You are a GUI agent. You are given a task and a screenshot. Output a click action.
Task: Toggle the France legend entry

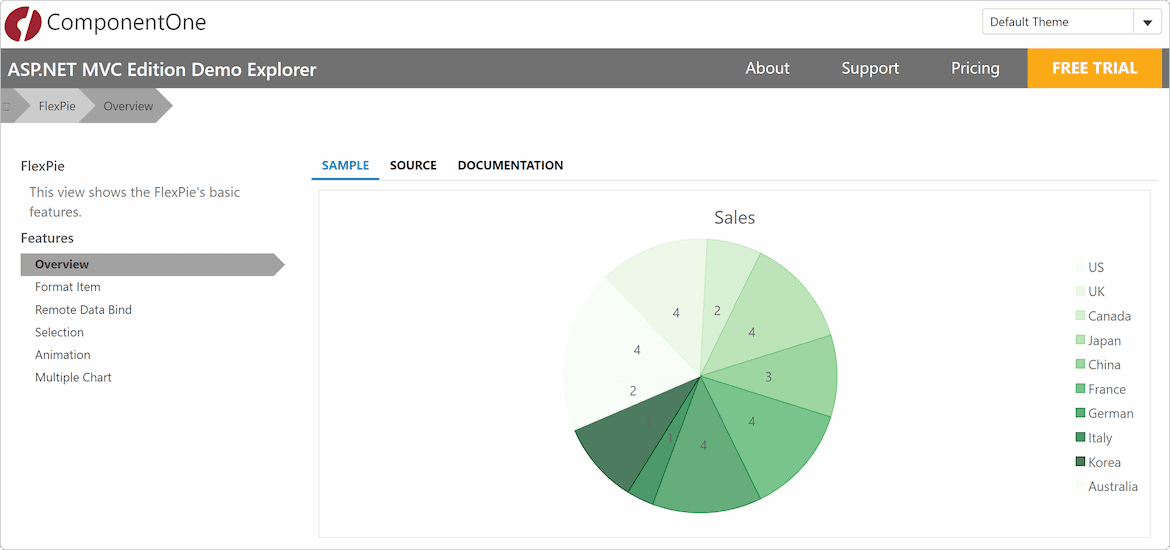pos(1106,389)
